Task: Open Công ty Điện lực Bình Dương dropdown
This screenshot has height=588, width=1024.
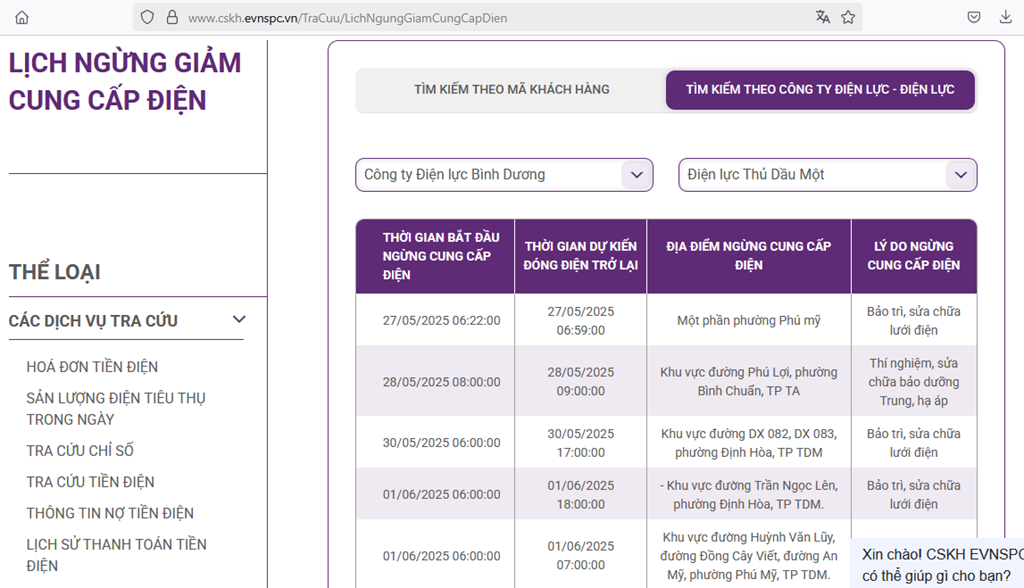Action: tap(504, 175)
